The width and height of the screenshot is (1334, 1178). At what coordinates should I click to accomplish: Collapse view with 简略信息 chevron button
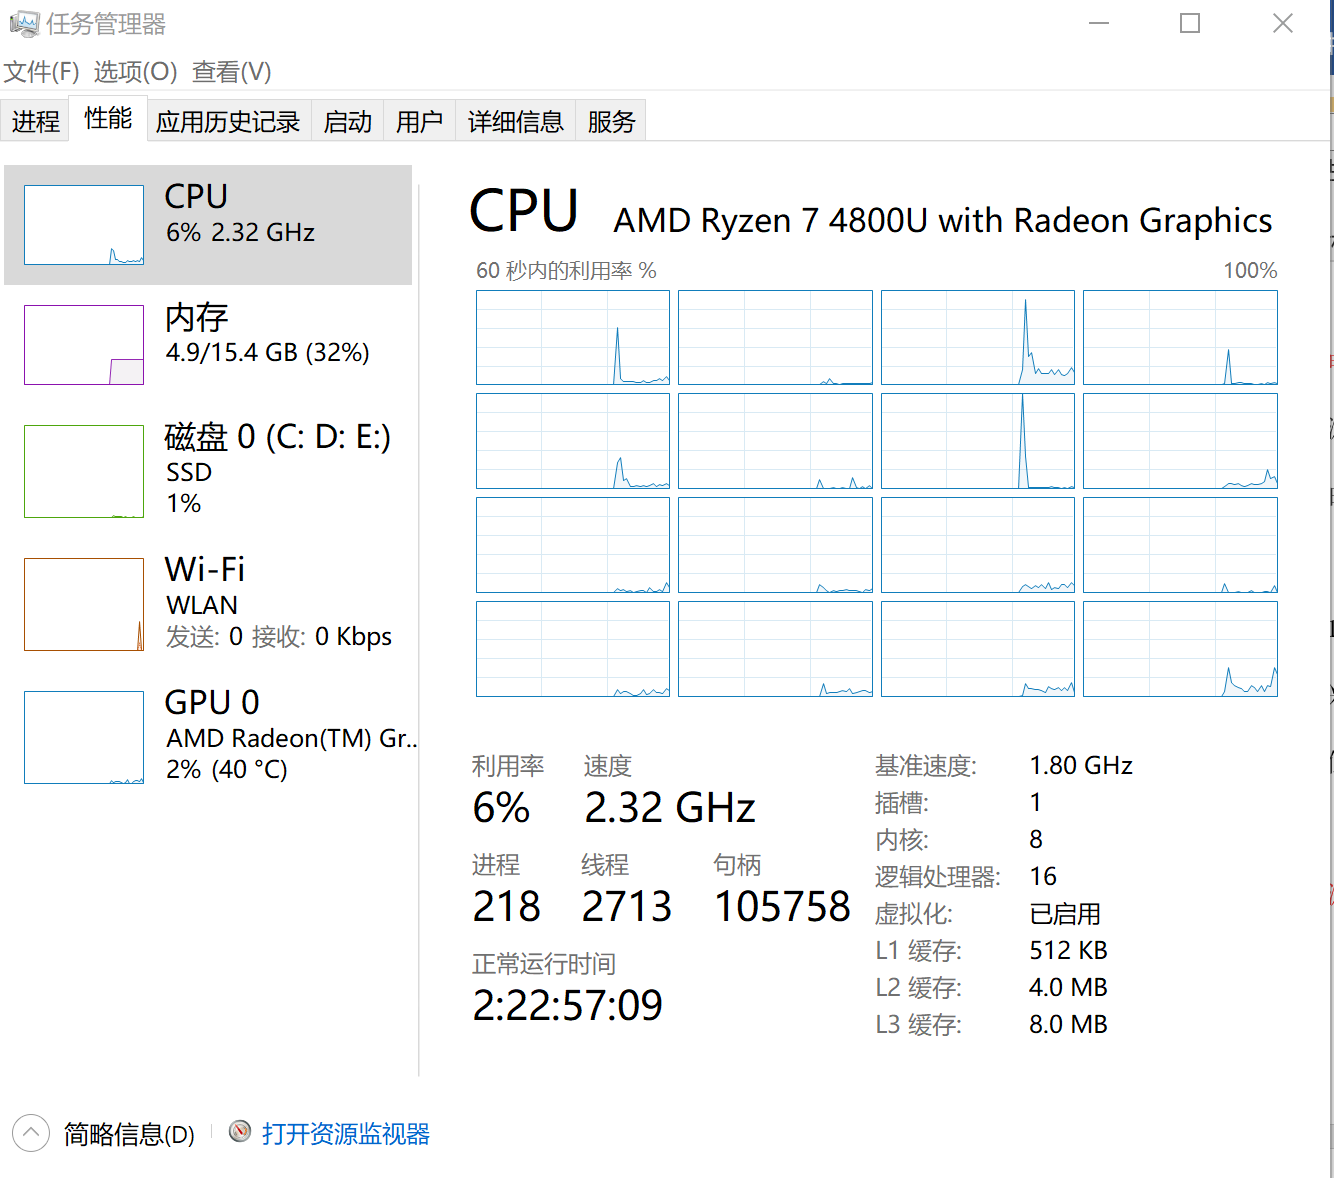click(x=31, y=1133)
